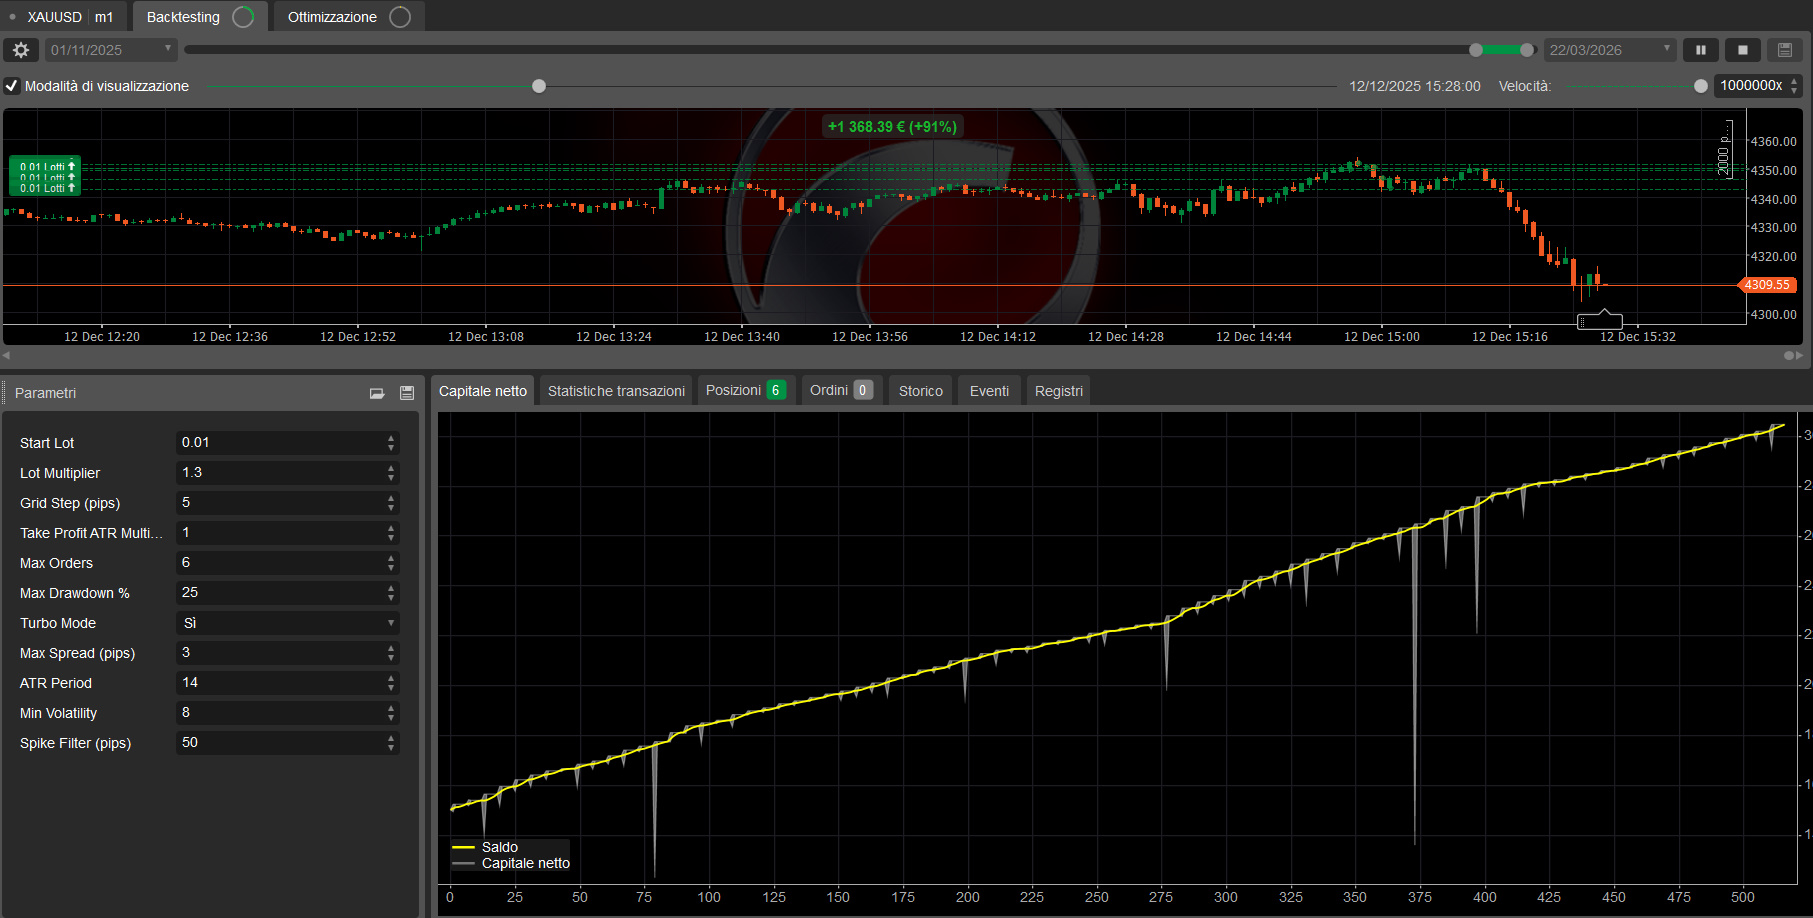Open the Storico tab

coord(920,391)
